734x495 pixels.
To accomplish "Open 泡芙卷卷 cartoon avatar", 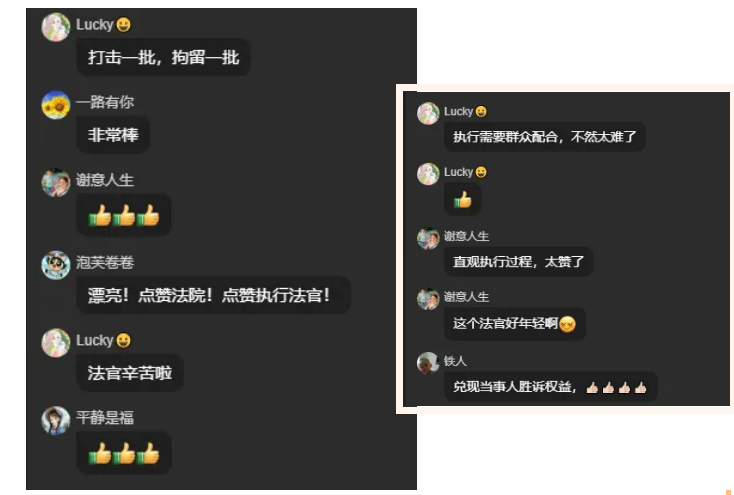I will pos(56,265).
